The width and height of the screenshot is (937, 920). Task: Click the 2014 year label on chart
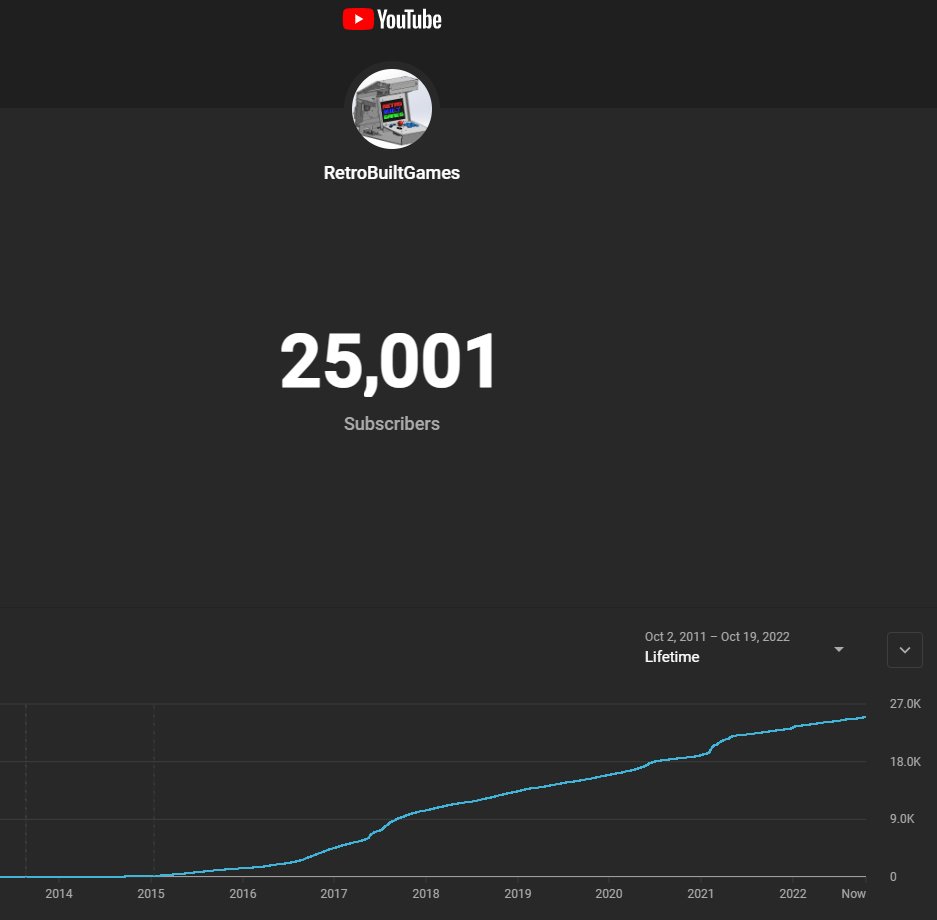(59, 894)
